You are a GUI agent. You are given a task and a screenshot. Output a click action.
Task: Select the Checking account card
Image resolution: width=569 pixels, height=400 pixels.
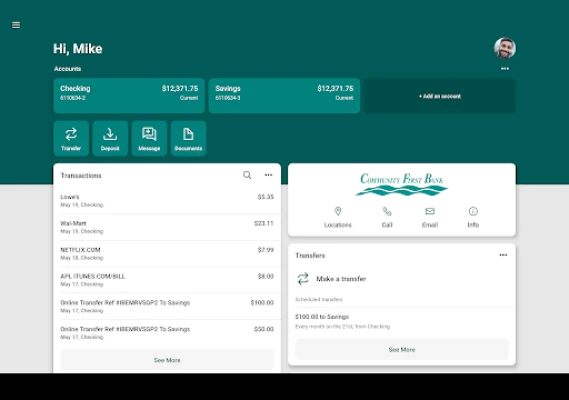(x=129, y=96)
